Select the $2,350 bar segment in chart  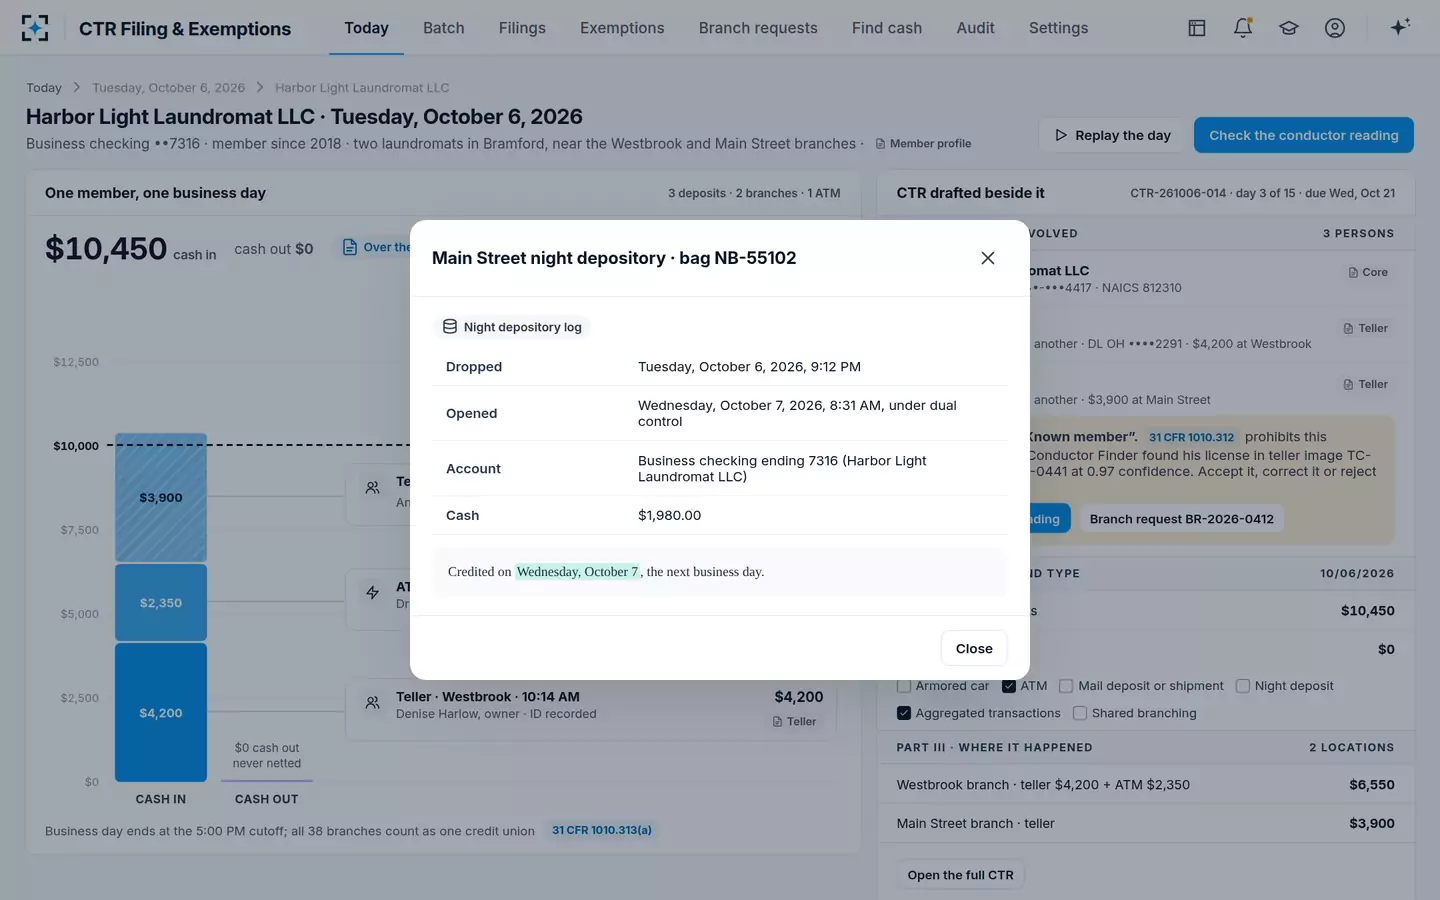(161, 602)
